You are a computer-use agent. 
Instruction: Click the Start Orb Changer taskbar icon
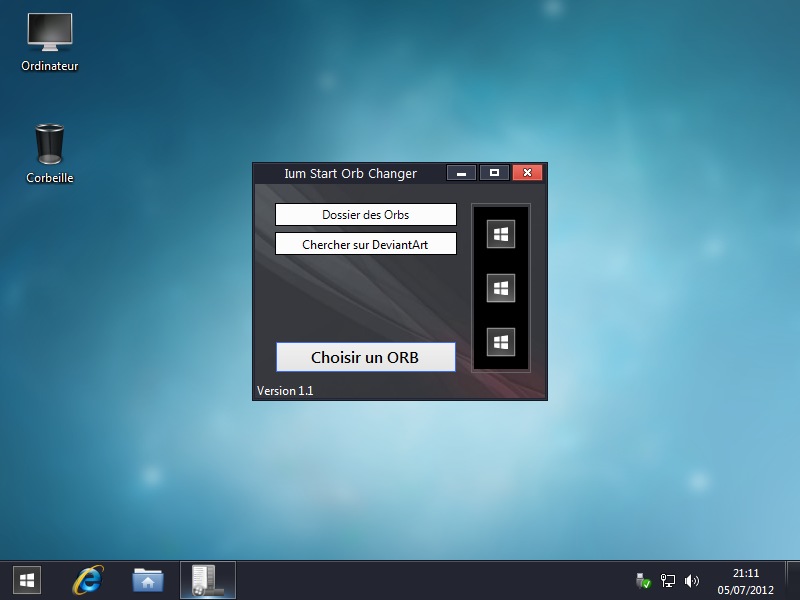pyautogui.click(x=208, y=580)
